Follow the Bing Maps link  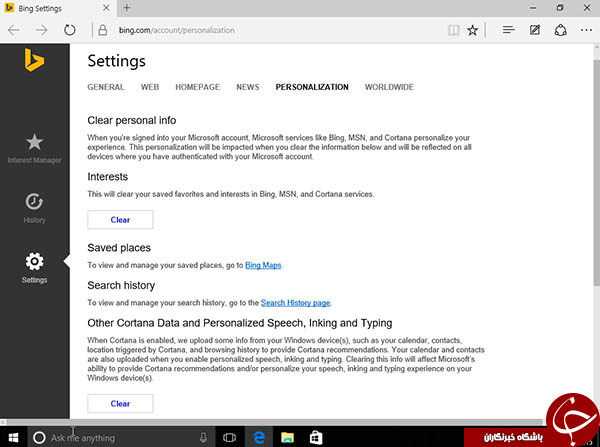(263, 265)
